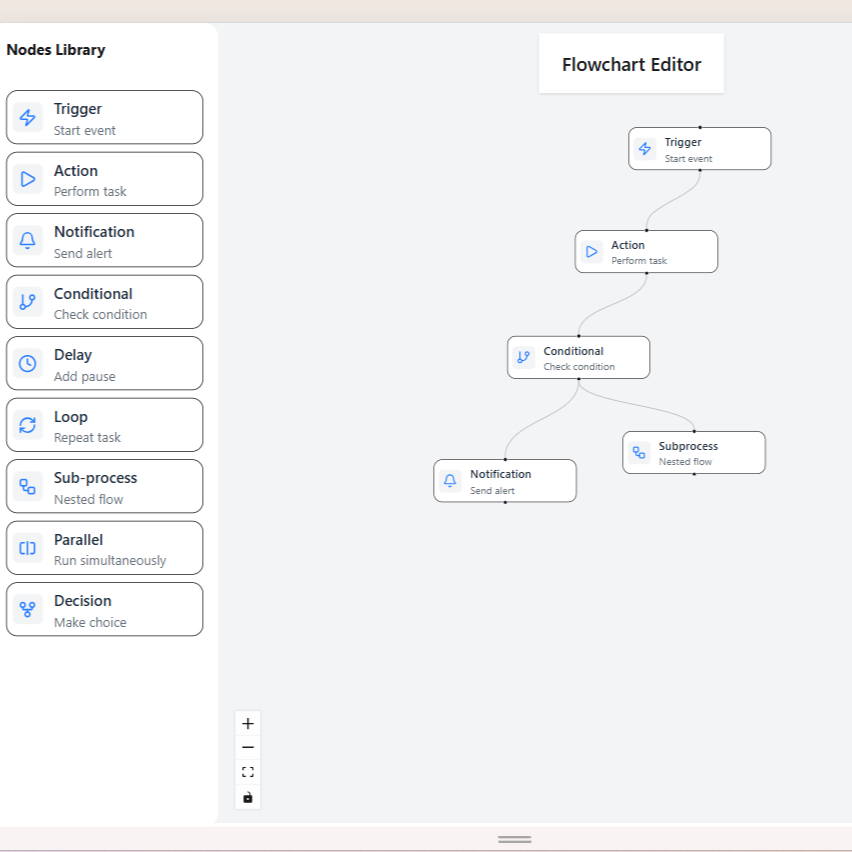Select the bell Notification icon in the library

point(28,240)
